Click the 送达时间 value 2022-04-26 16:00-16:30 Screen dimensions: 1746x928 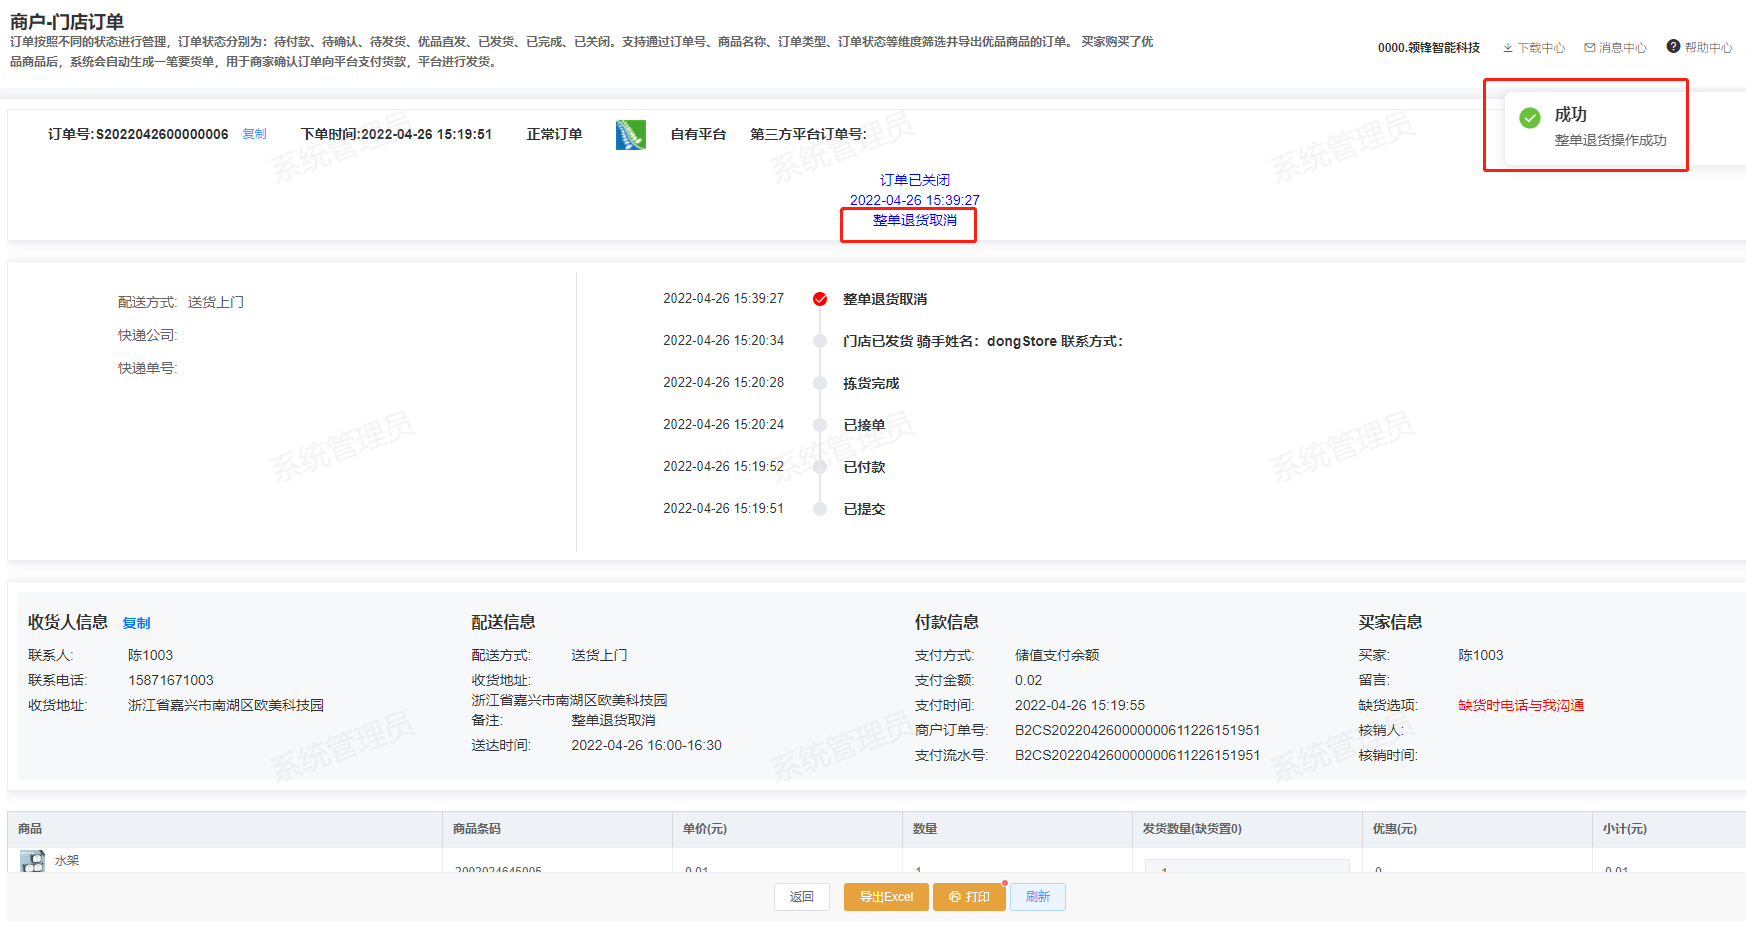coord(647,745)
